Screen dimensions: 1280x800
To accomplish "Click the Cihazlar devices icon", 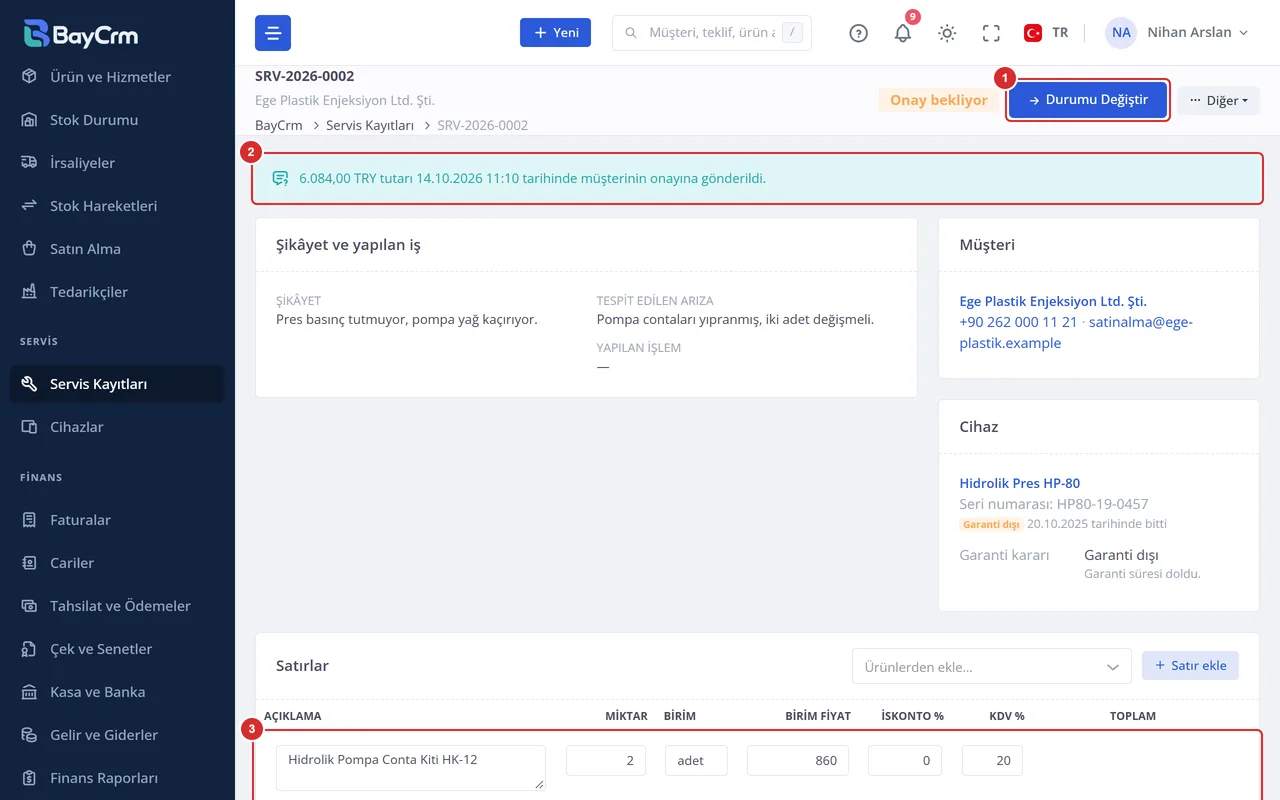I will [x=30, y=427].
